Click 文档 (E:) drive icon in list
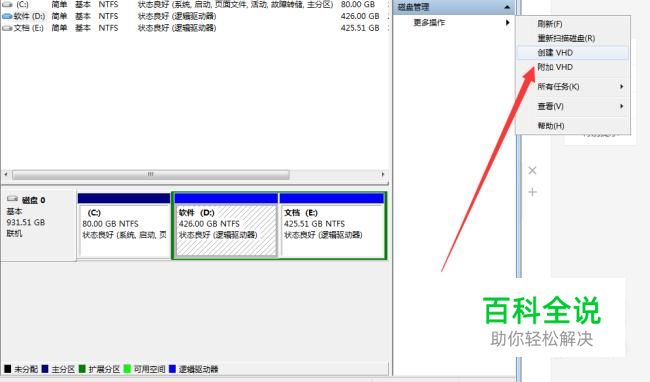 (x=7, y=28)
